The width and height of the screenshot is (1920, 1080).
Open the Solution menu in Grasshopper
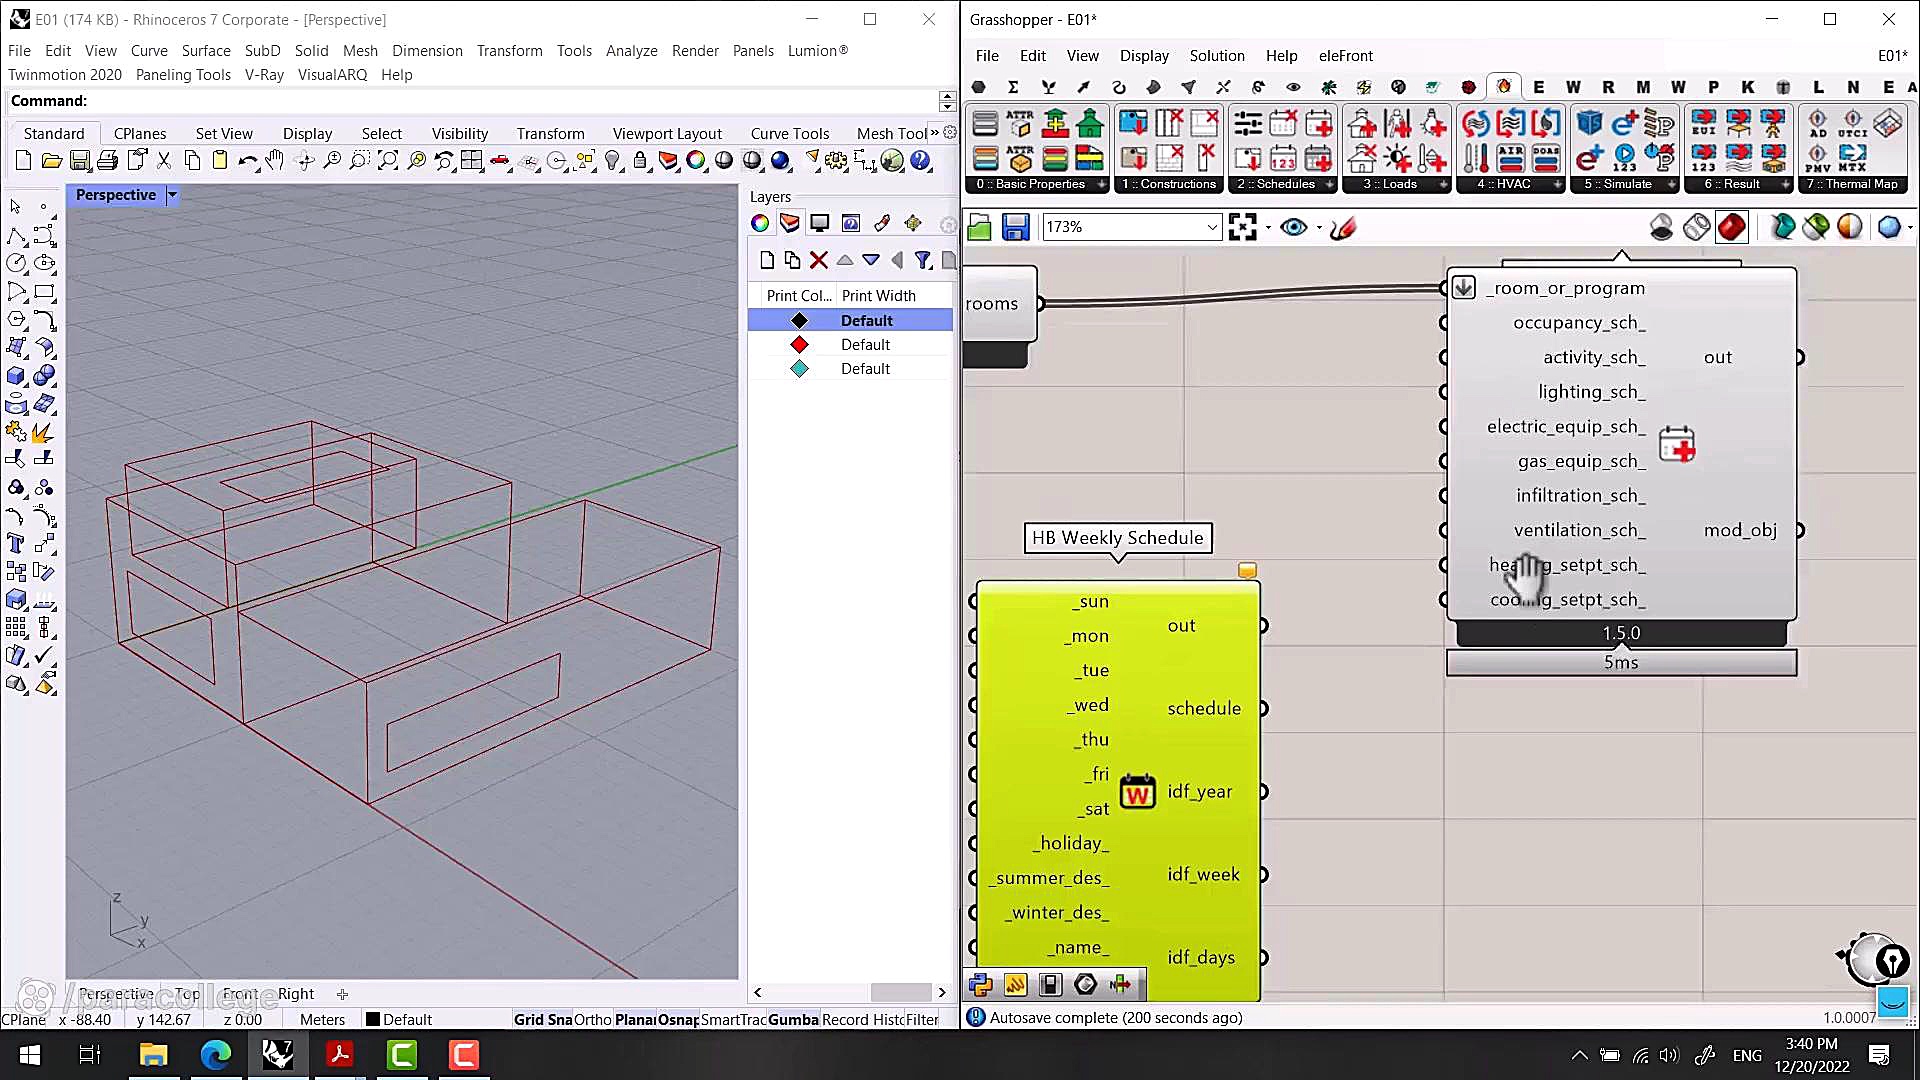tap(1216, 56)
